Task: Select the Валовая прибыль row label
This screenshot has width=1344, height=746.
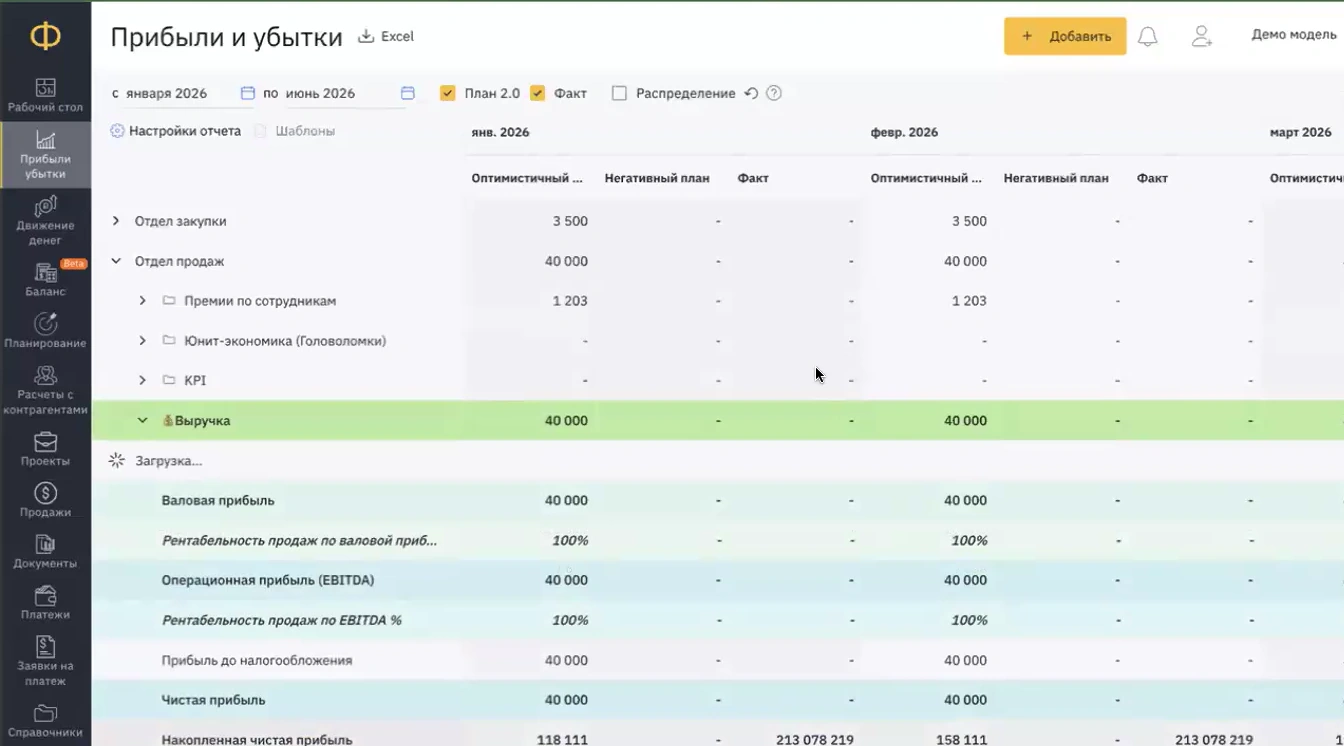Action: click(218, 501)
